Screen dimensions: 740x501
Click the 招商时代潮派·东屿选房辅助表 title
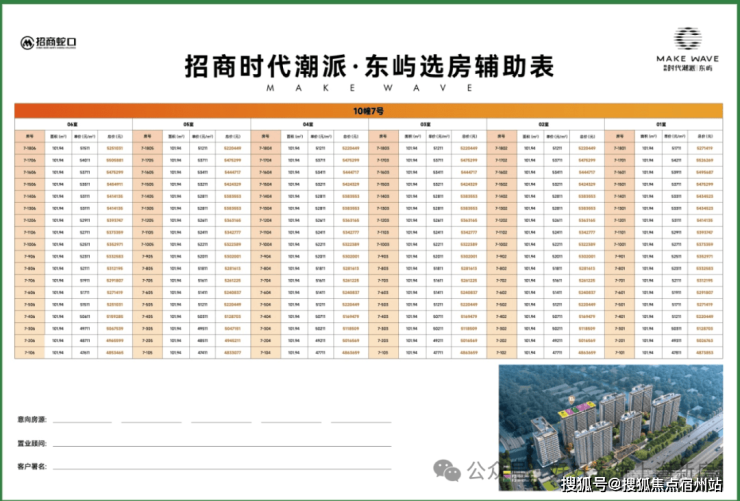(369, 66)
